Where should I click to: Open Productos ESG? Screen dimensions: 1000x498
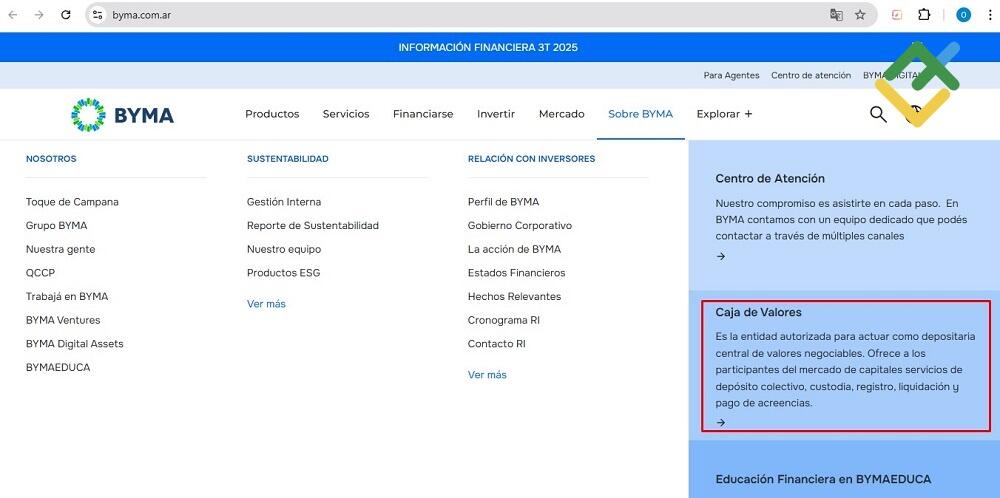(283, 273)
